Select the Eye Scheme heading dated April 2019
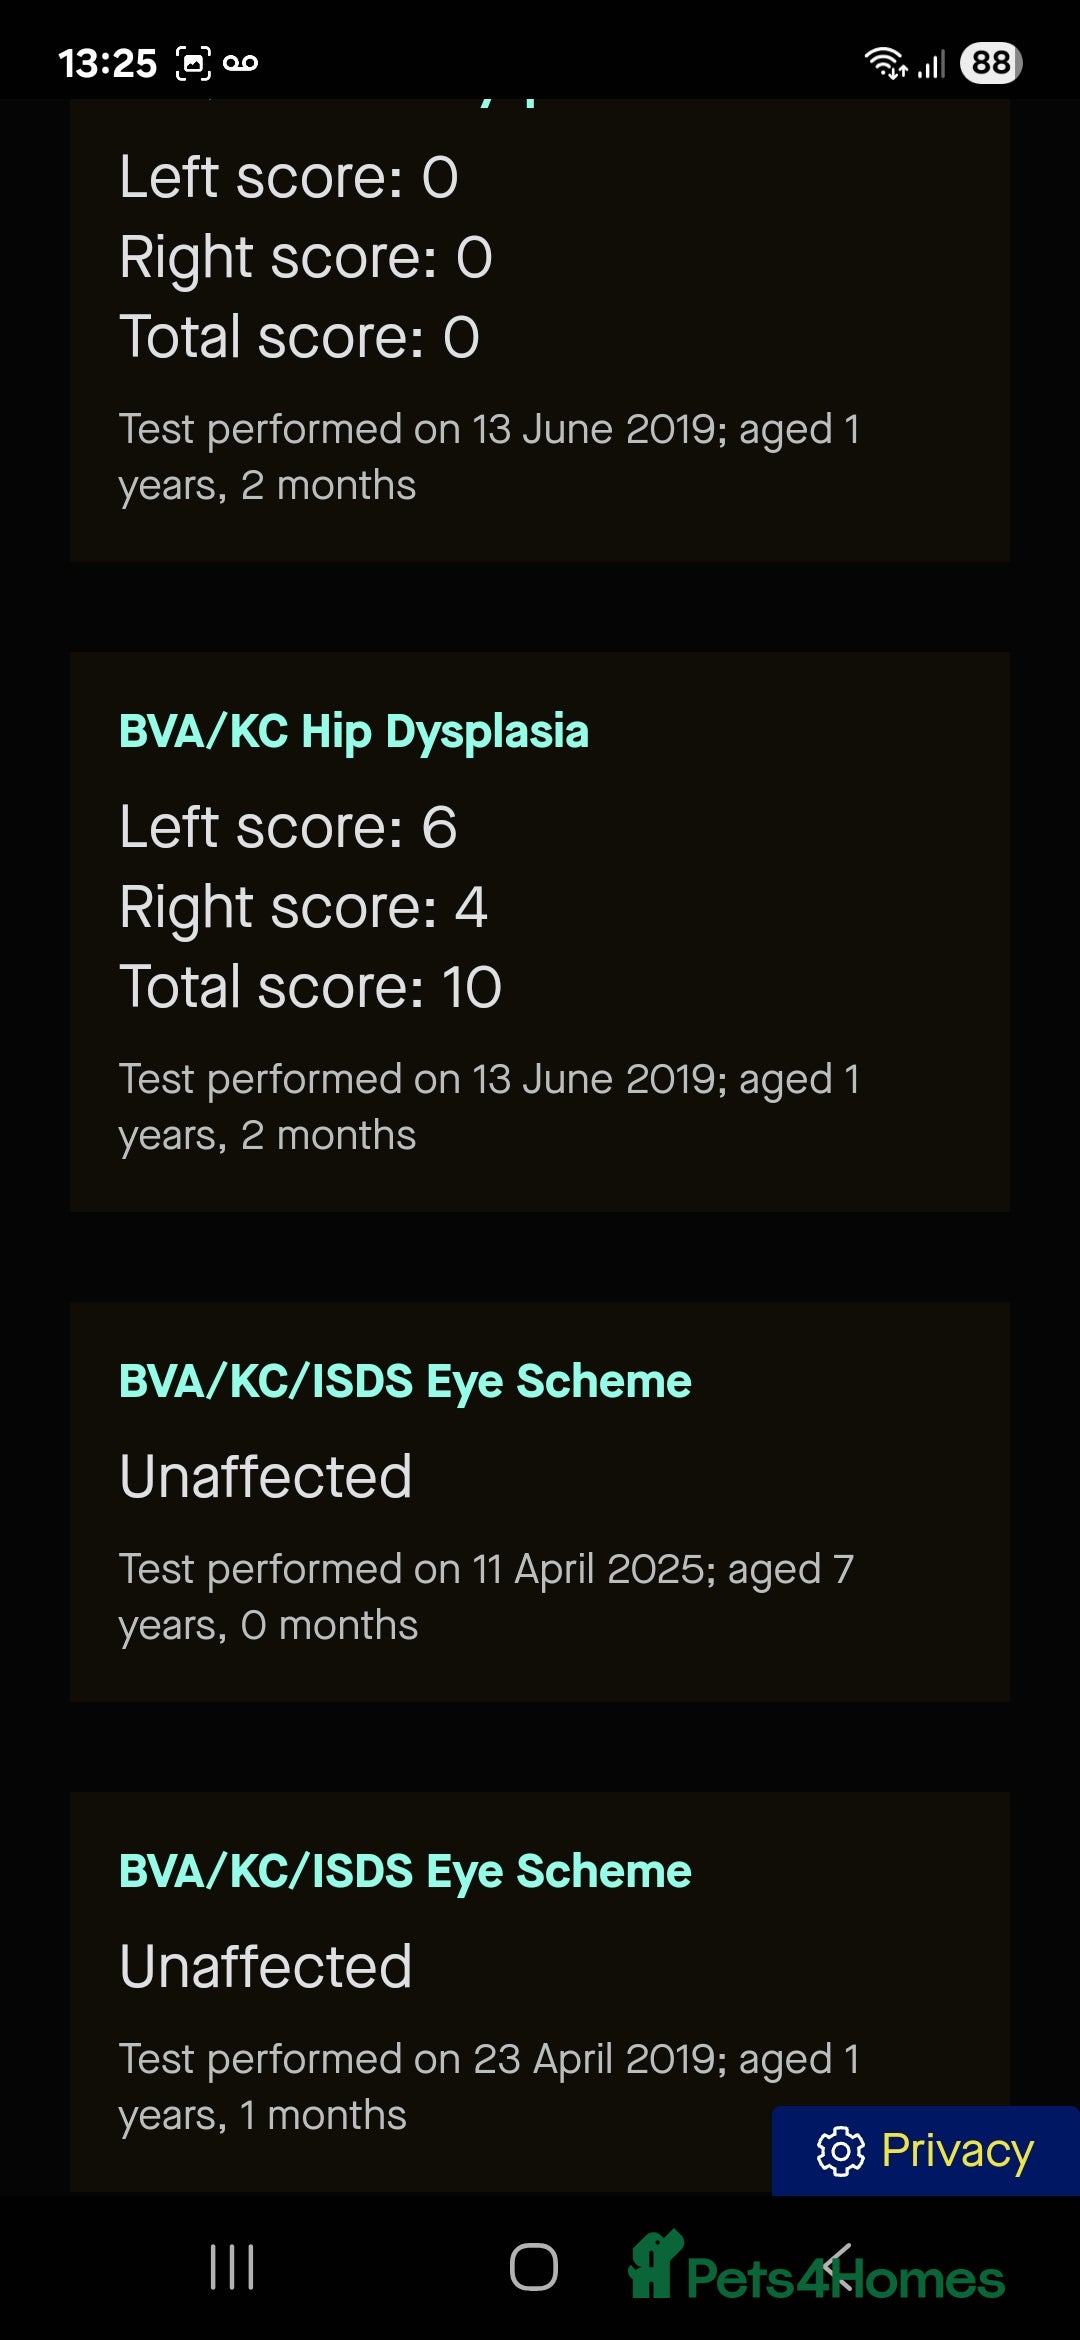 405,1872
